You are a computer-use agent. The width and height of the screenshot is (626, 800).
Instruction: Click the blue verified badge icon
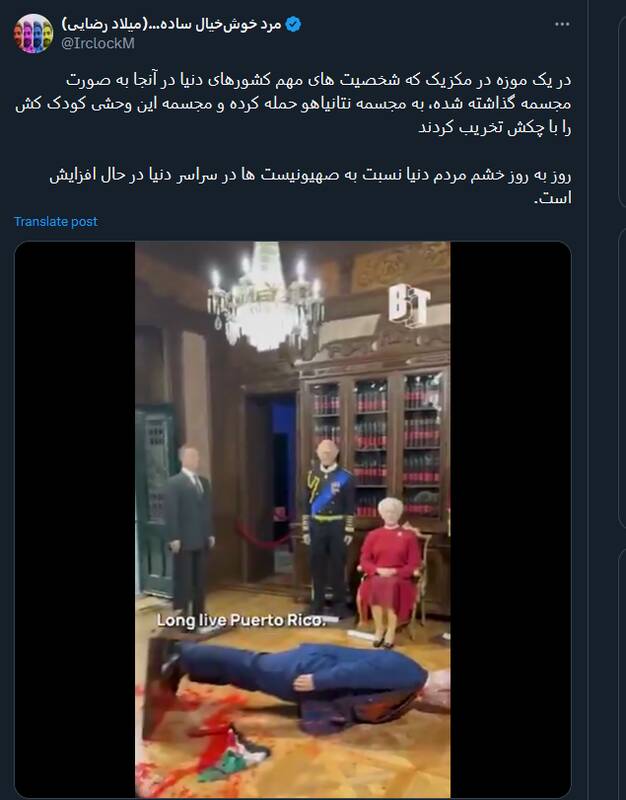[x=293, y=24]
